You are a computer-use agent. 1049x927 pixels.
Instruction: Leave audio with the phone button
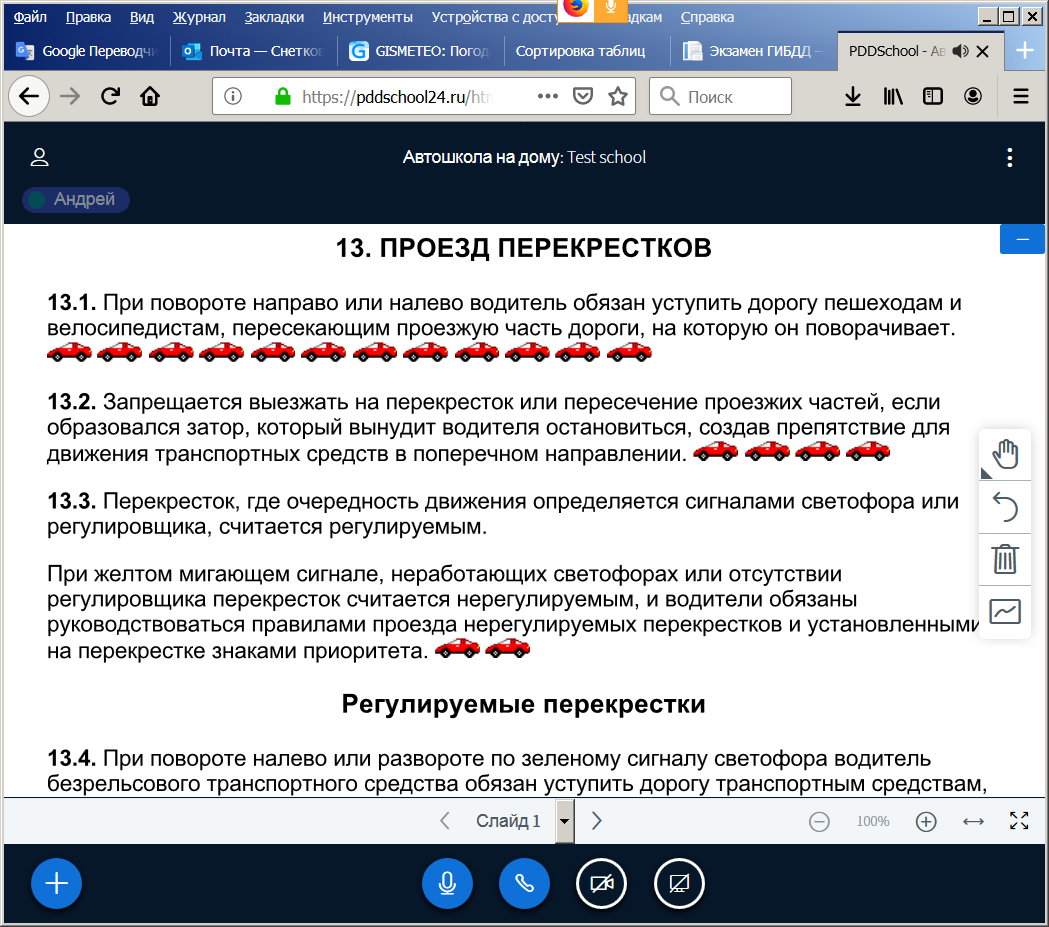click(524, 884)
